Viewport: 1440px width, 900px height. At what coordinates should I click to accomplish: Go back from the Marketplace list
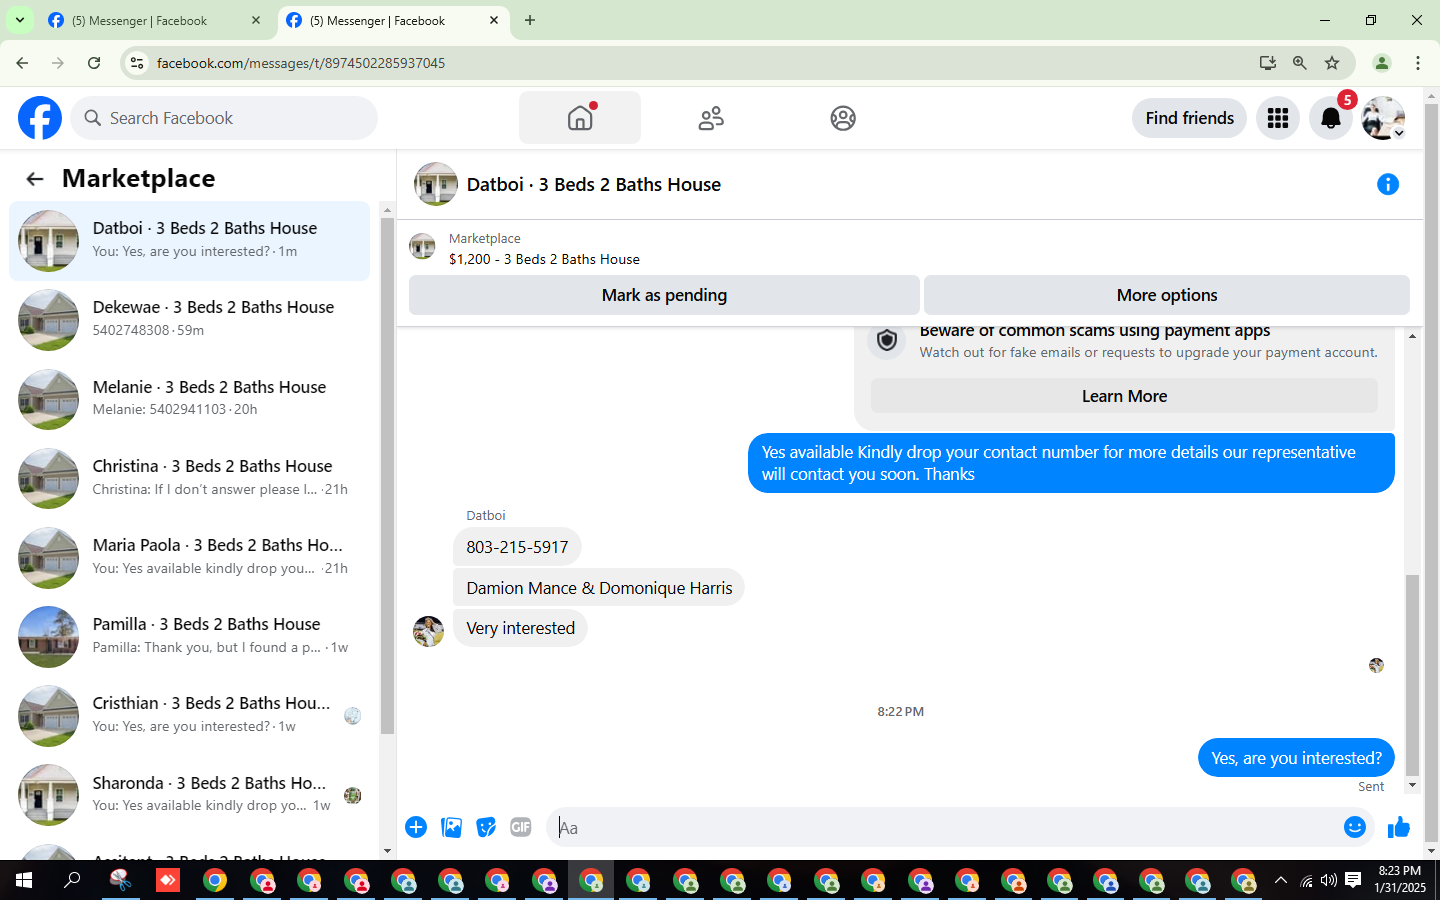[35, 179]
